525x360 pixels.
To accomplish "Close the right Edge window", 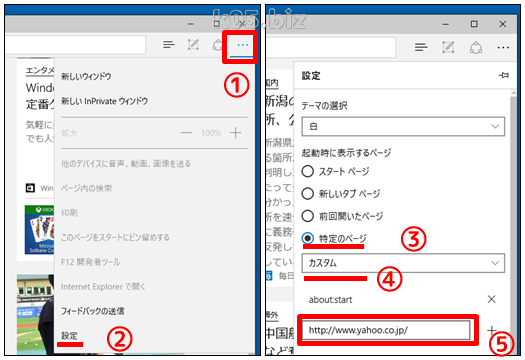I will click(503, 24).
